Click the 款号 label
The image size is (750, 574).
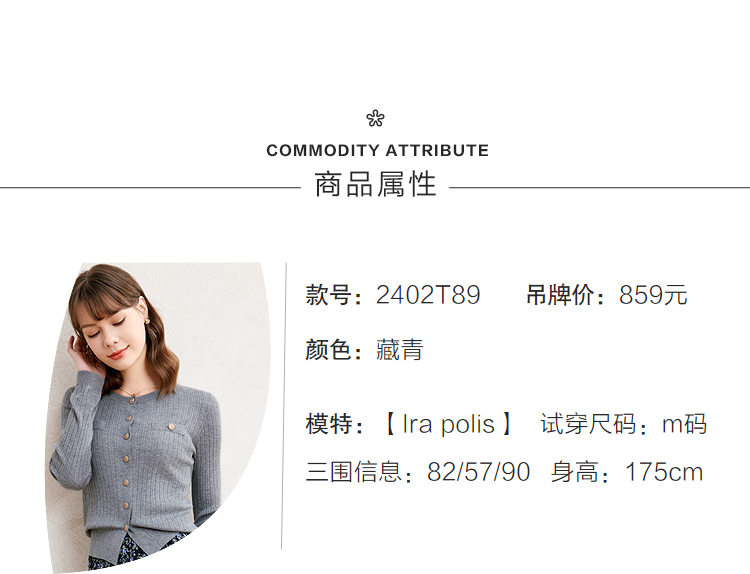[329, 296]
